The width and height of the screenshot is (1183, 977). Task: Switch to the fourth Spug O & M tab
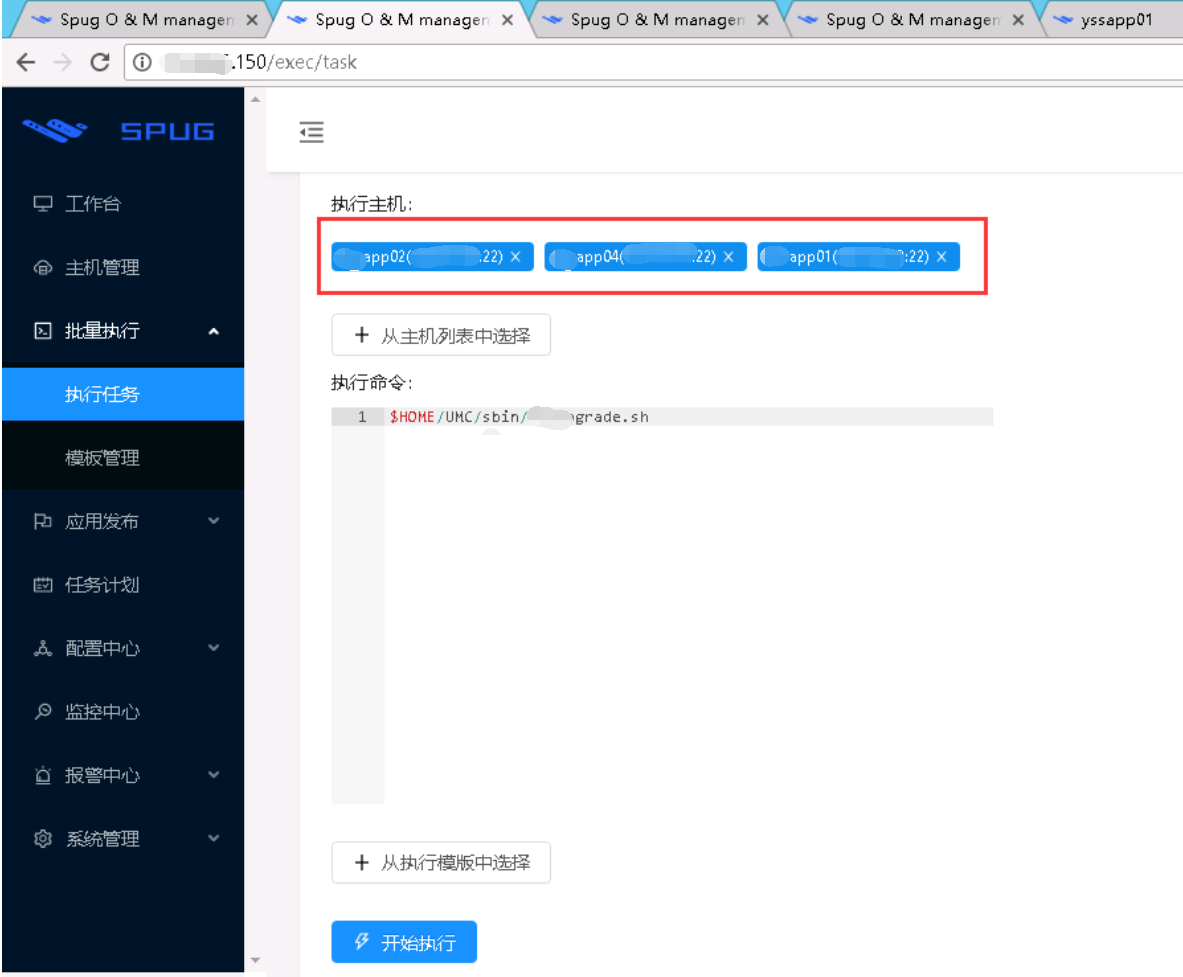[911, 20]
